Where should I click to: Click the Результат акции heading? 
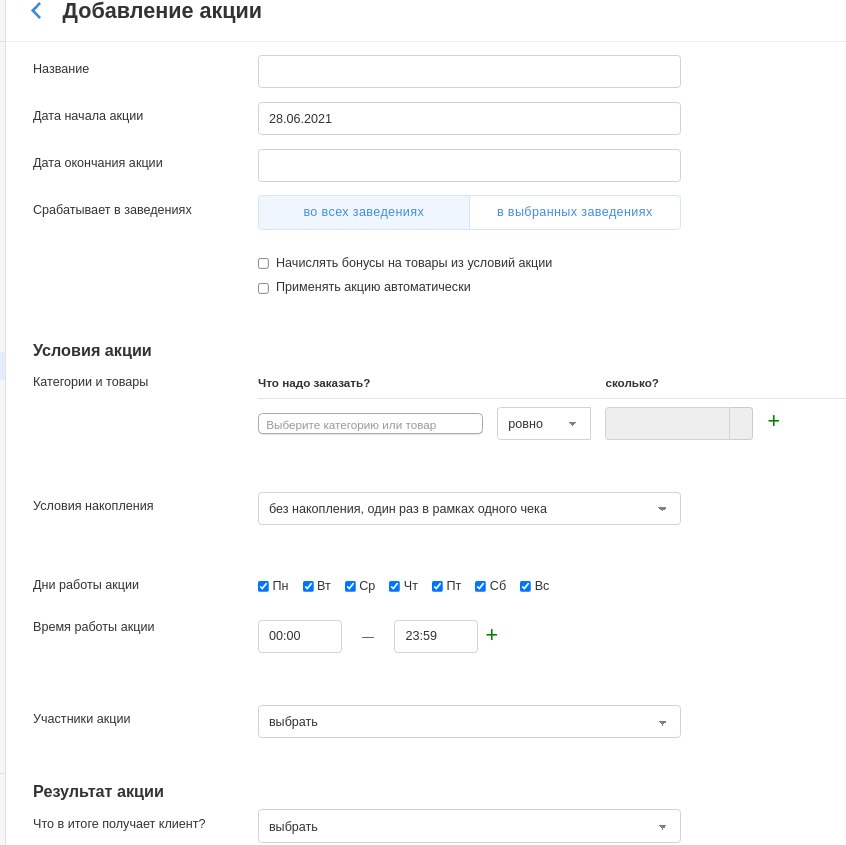point(98,791)
